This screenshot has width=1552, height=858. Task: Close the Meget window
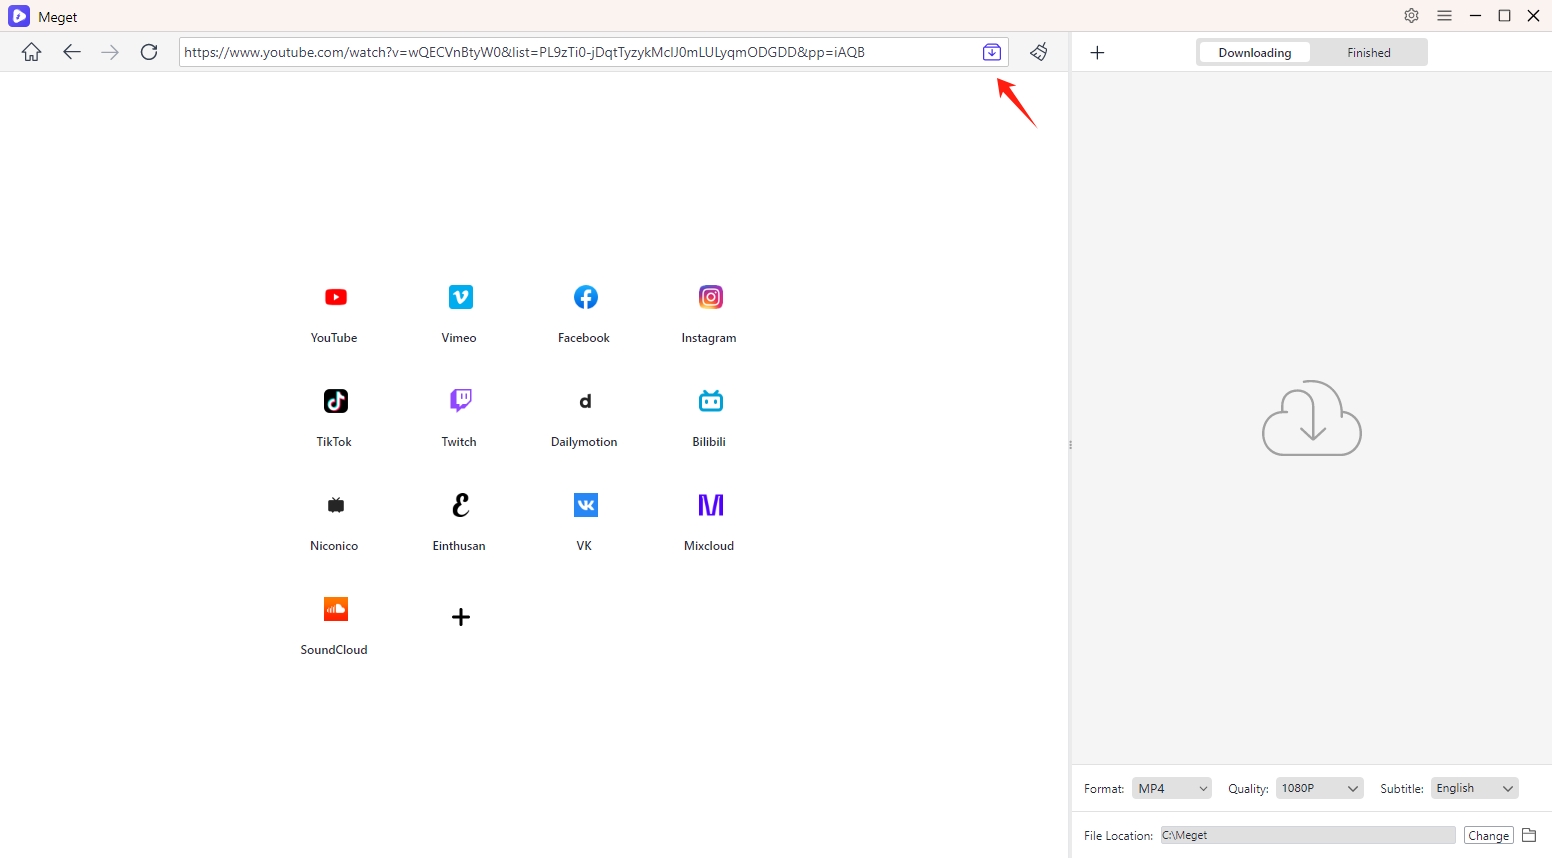click(1533, 16)
